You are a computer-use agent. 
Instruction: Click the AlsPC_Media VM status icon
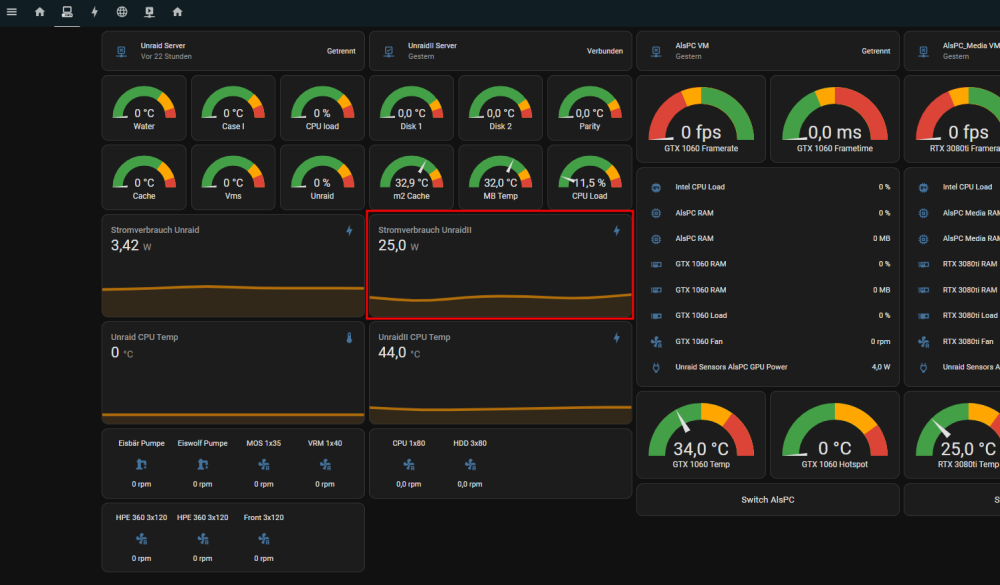[923, 51]
